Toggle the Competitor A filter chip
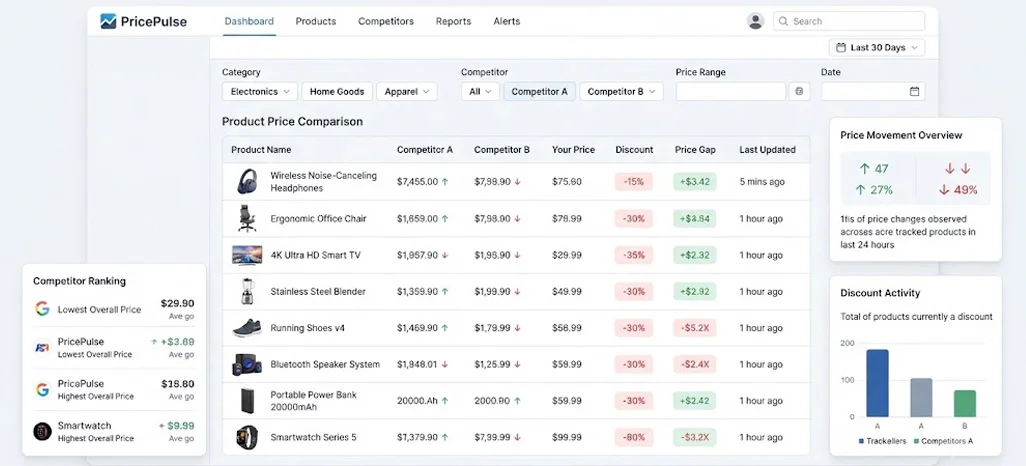Screen dimensions: 1026x466 (539, 92)
